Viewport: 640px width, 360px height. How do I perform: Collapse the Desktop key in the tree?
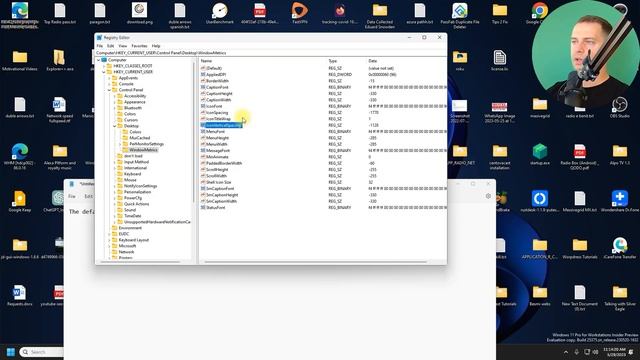pyautogui.click(x=115, y=126)
